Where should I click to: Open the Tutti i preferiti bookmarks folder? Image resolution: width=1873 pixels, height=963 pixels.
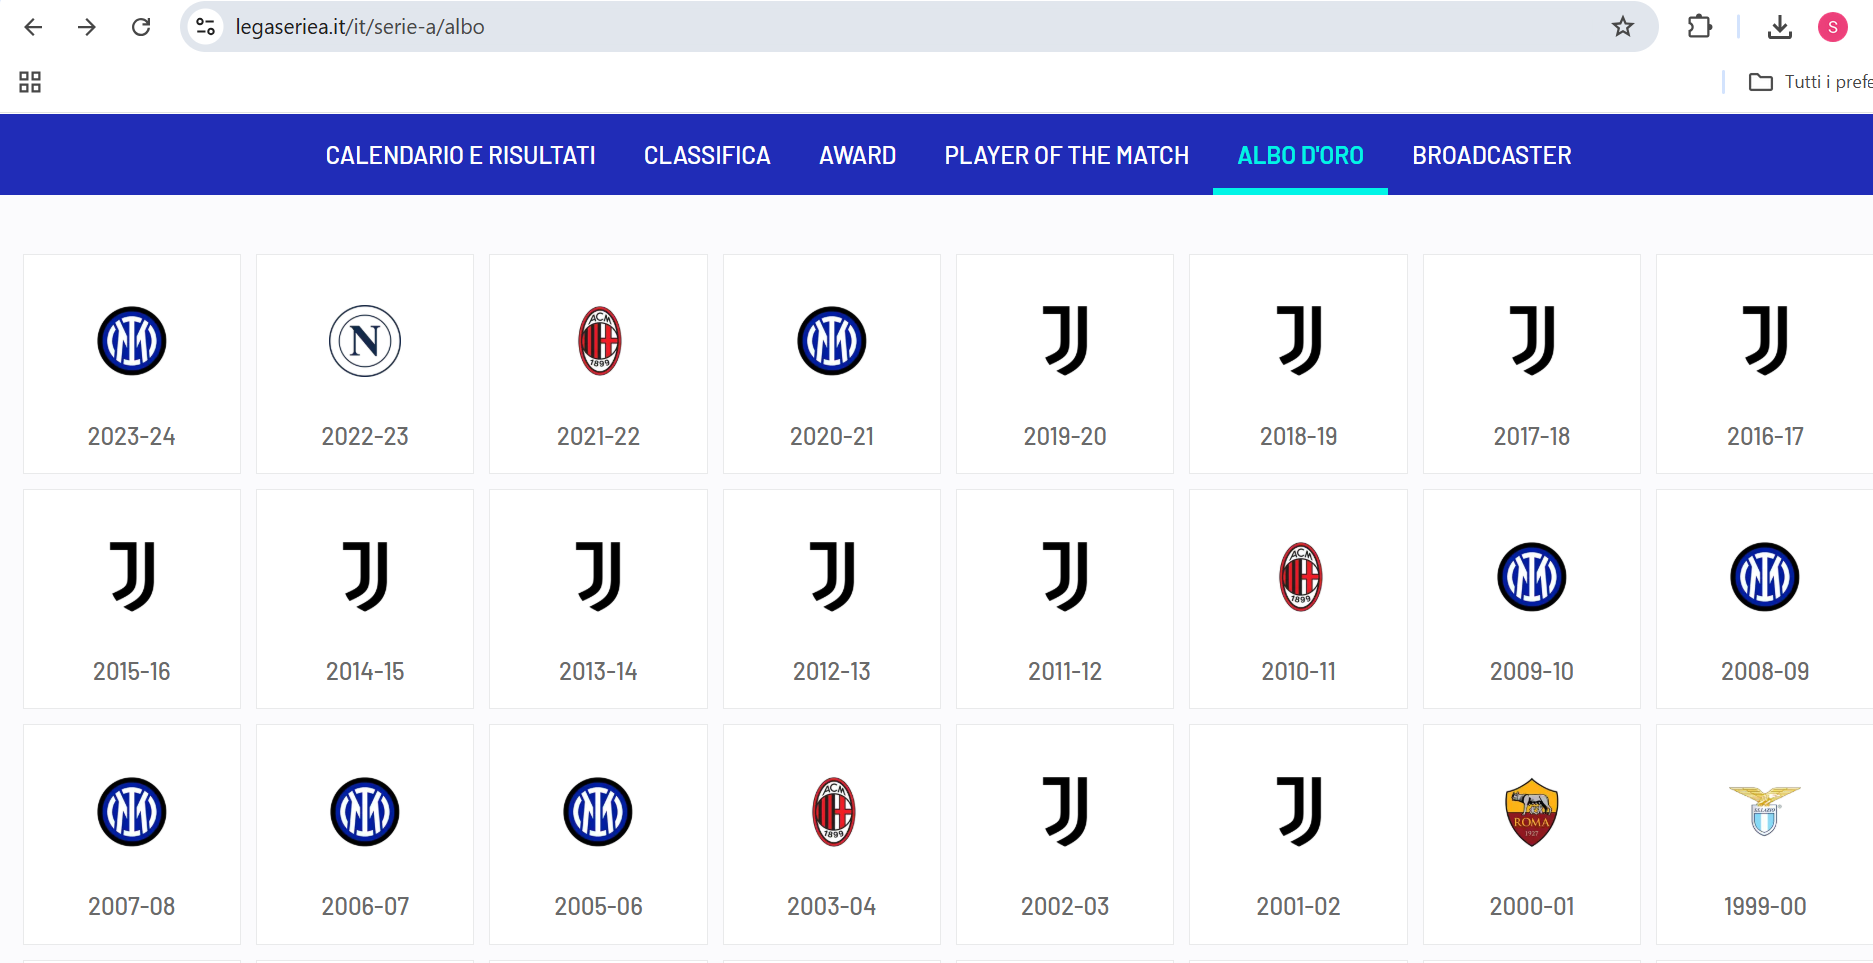pos(1810,82)
